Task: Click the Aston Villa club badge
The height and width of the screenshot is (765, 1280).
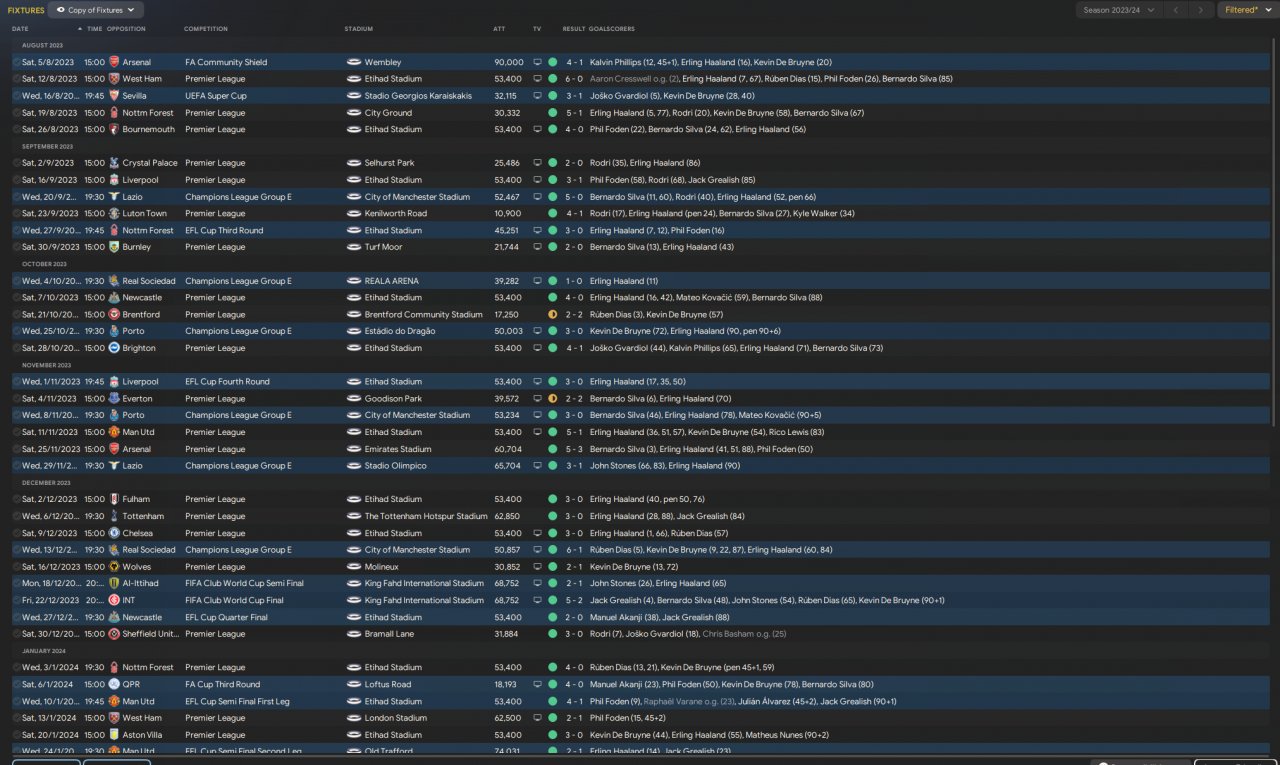Action: point(114,735)
